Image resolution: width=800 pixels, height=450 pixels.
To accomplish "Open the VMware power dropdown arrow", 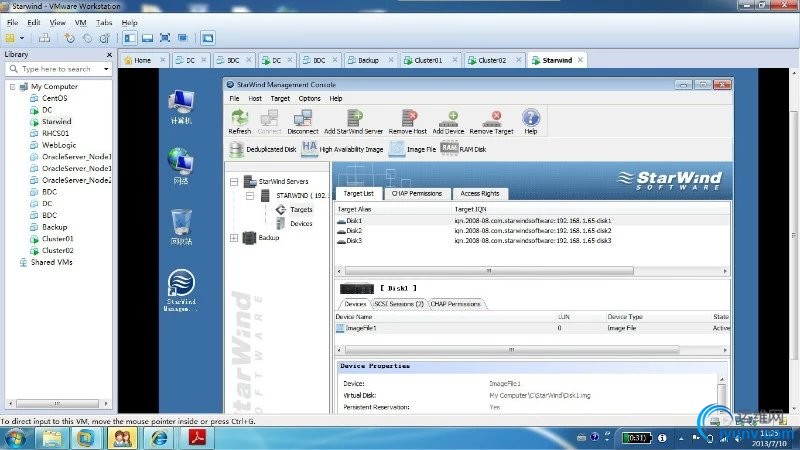I will click(x=22, y=38).
